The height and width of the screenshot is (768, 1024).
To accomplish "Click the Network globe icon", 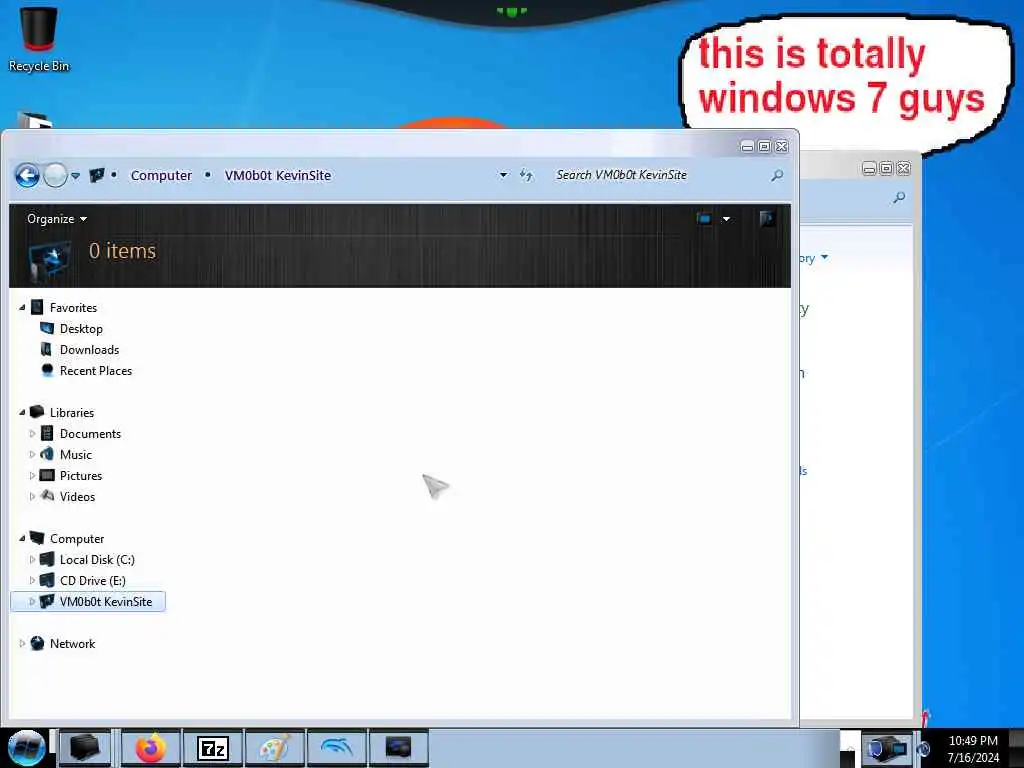I will coord(37,643).
